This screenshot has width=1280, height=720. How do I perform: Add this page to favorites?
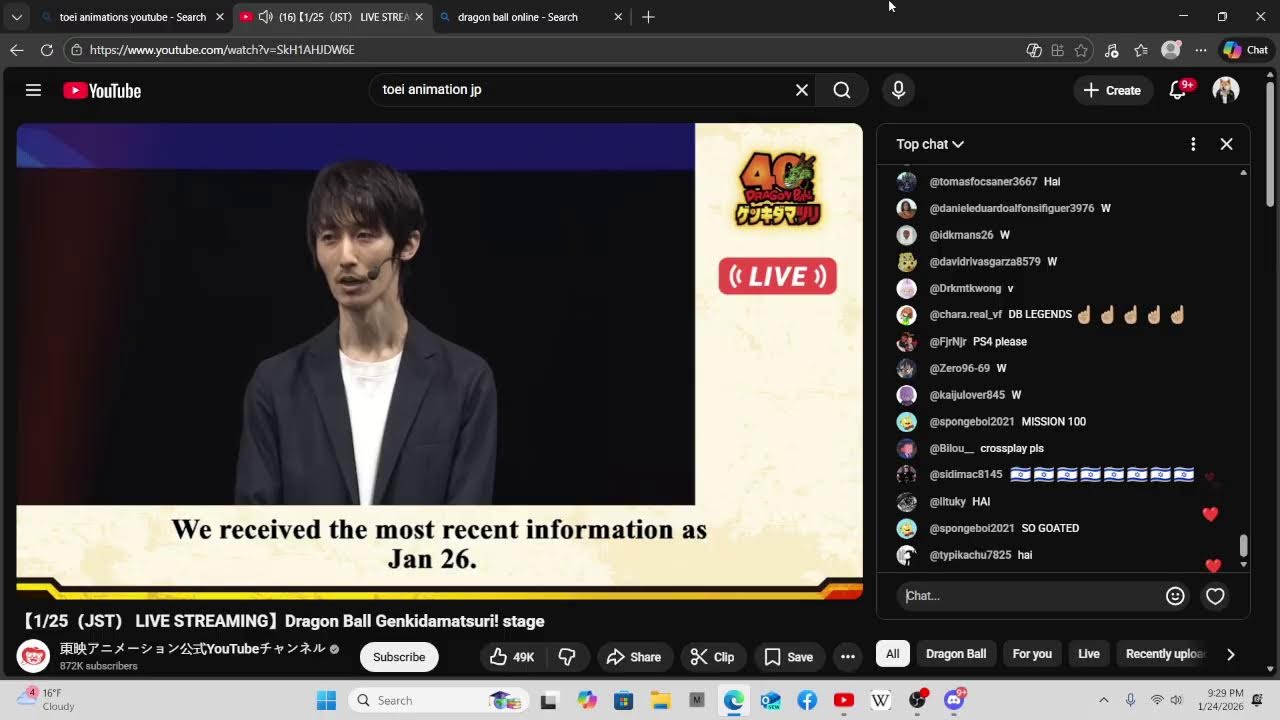point(1081,50)
